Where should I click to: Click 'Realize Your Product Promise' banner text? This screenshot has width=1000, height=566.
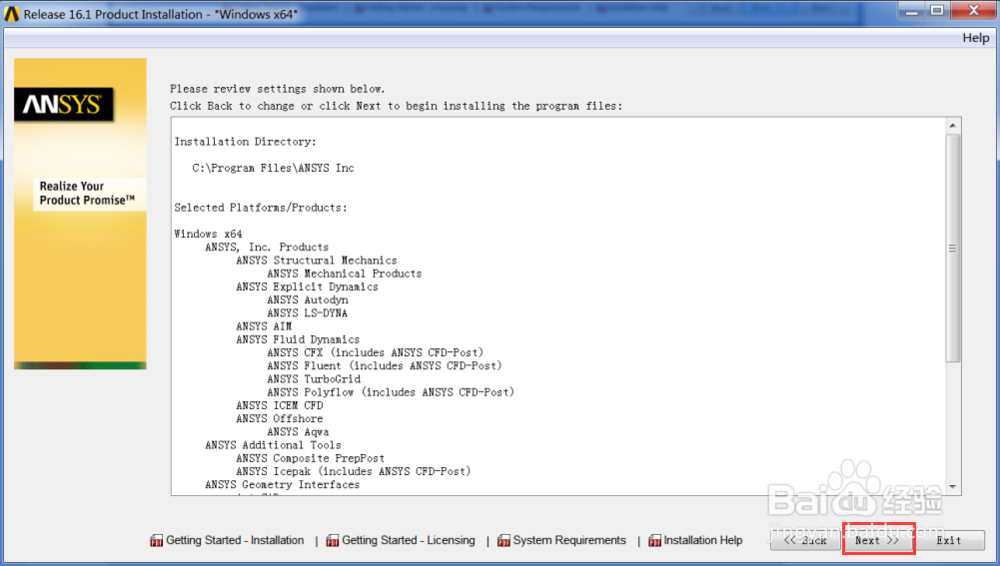click(87, 193)
